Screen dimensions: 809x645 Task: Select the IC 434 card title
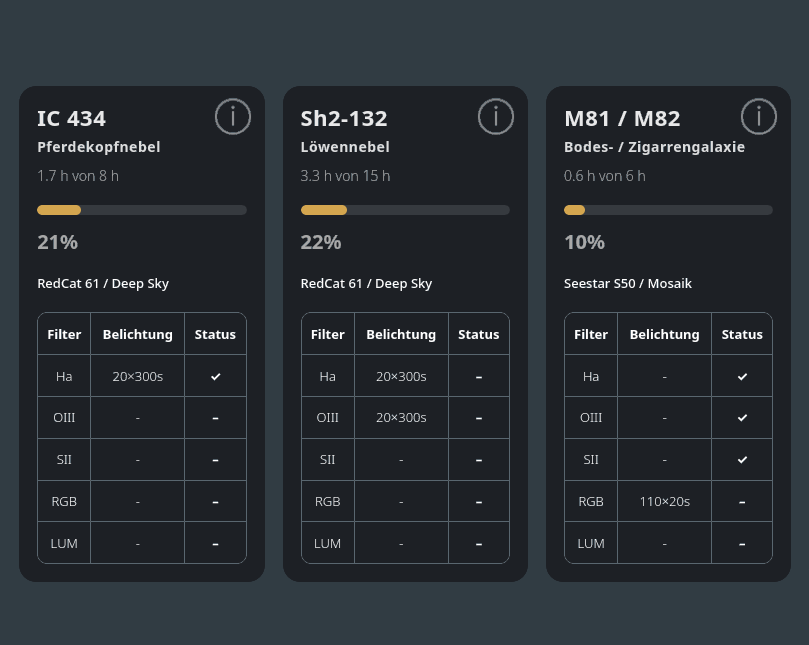tap(72, 119)
